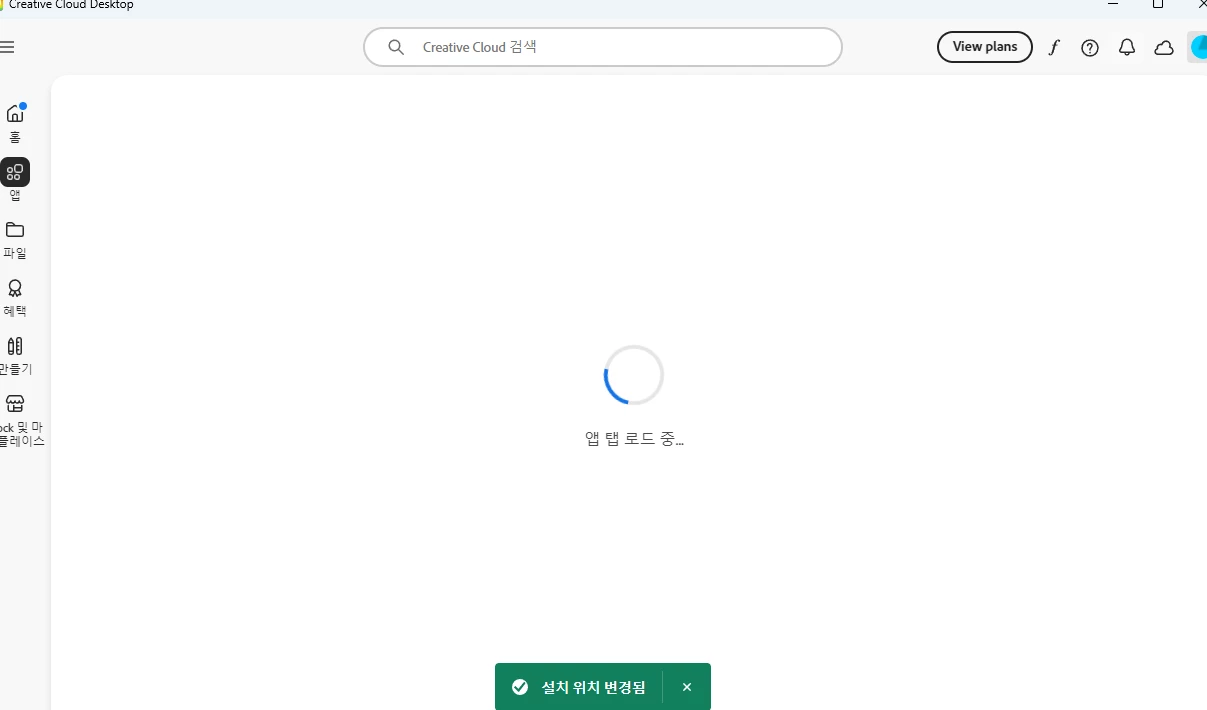Focus the Creative Cloud 검색 field
1207x710 pixels.
(603, 47)
